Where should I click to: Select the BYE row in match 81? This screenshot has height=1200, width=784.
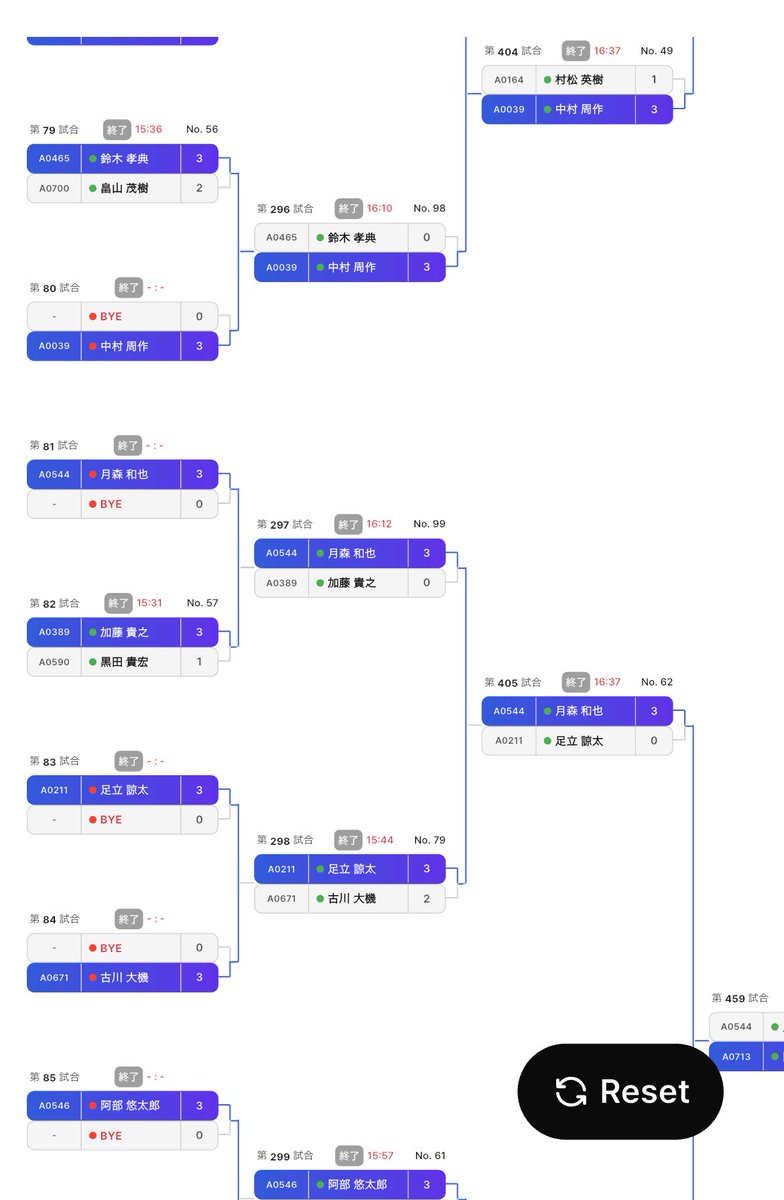tap(122, 504)
